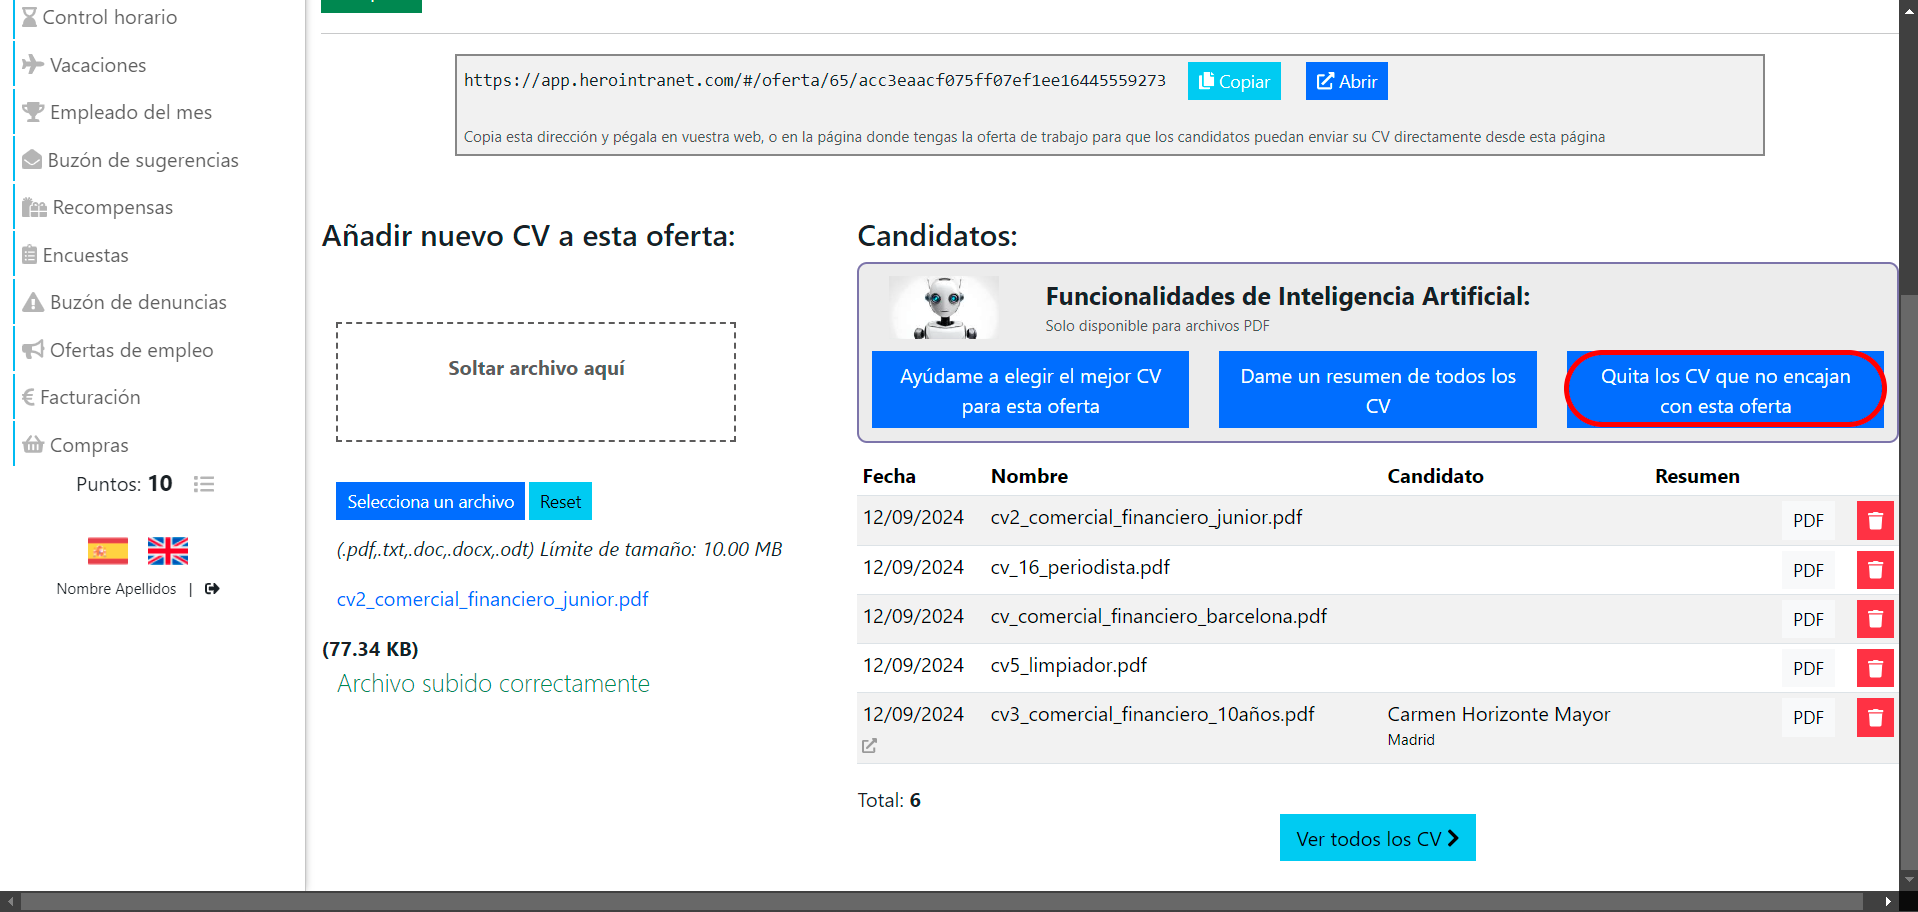
Task: Delete cv_16_periodista.pdf using red trash icon
Action: pos(1875,570)
